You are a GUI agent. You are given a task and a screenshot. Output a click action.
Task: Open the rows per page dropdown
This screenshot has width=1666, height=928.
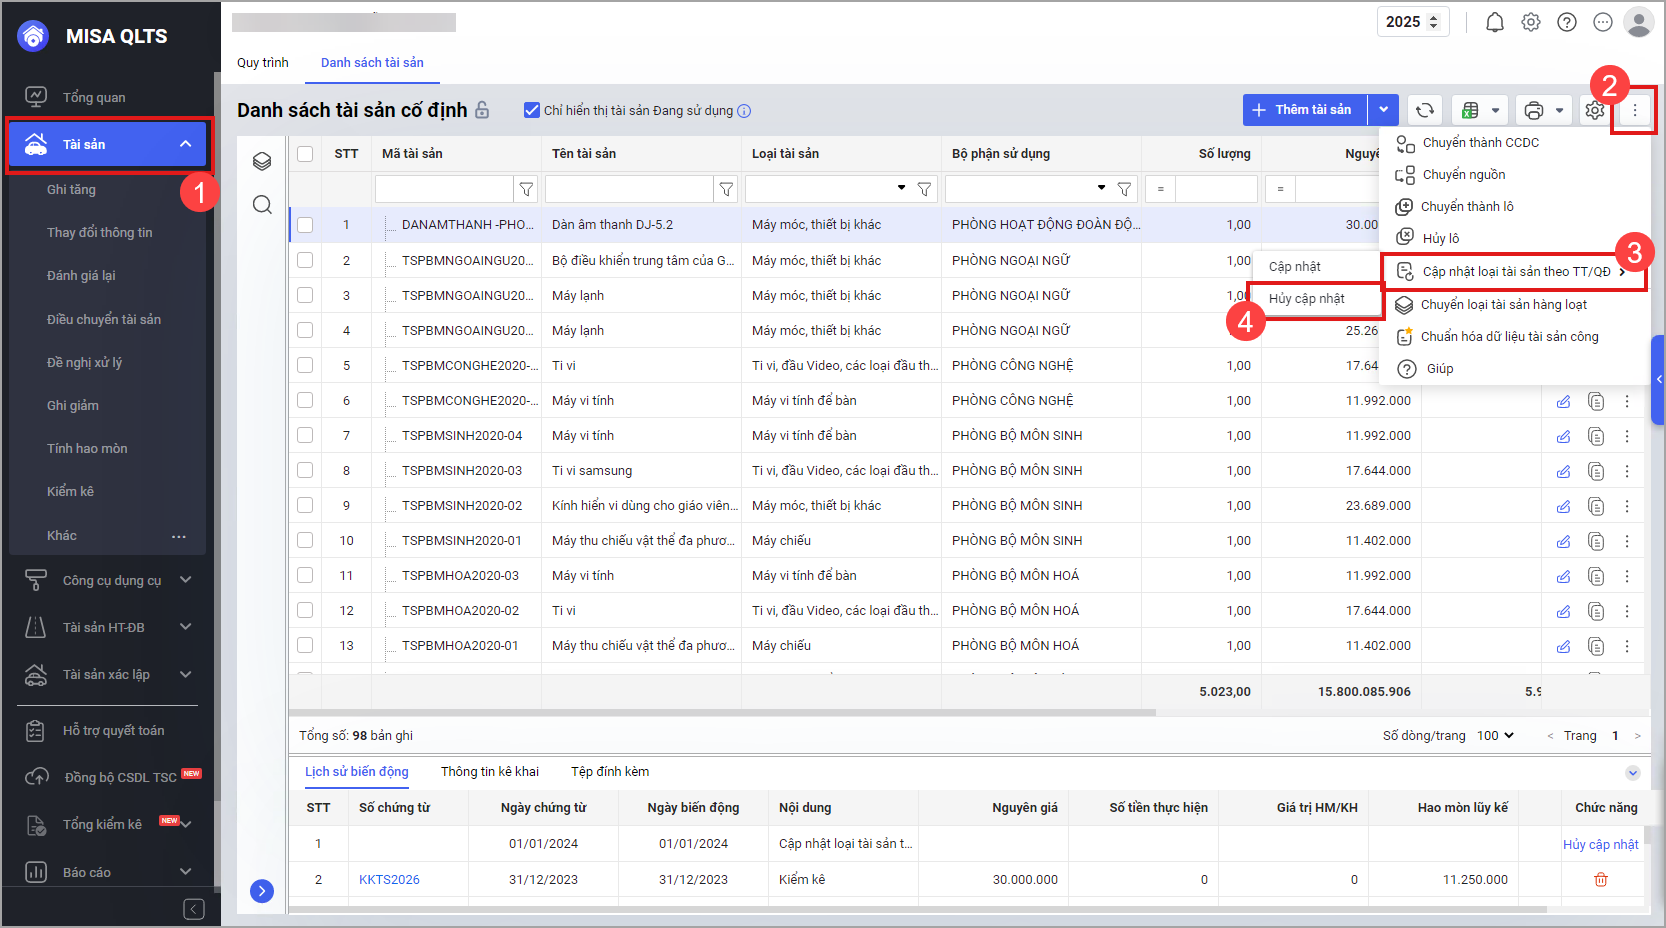pyautogui.click(x=1495, y=736)
